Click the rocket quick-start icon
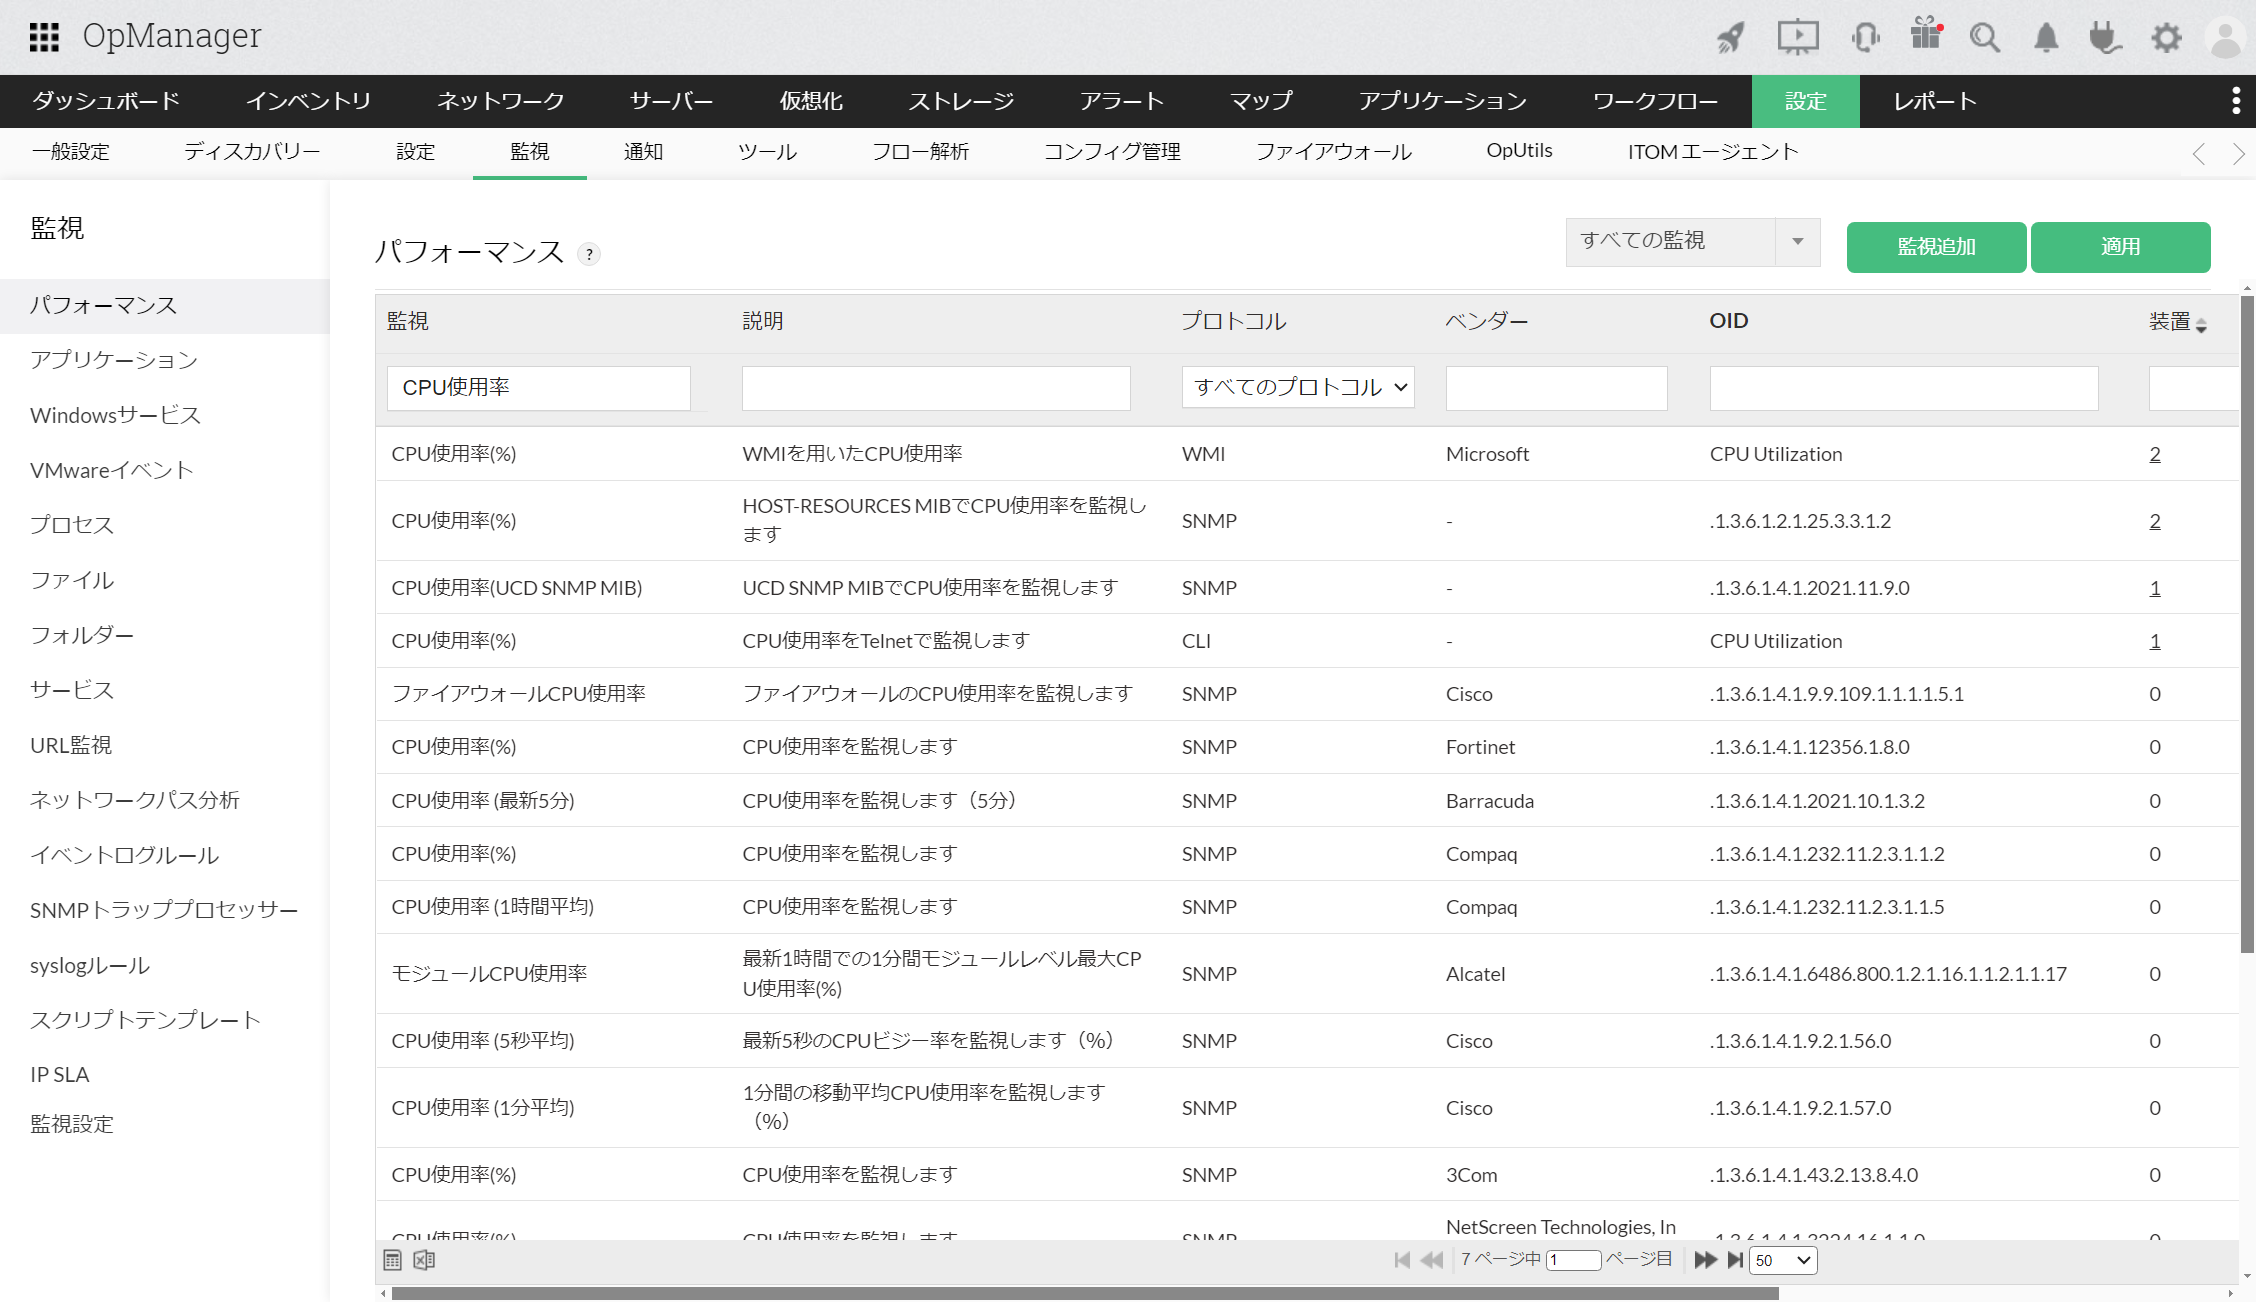The height and width of the screenshot is (1302, 2256). tap(1730, 38)
